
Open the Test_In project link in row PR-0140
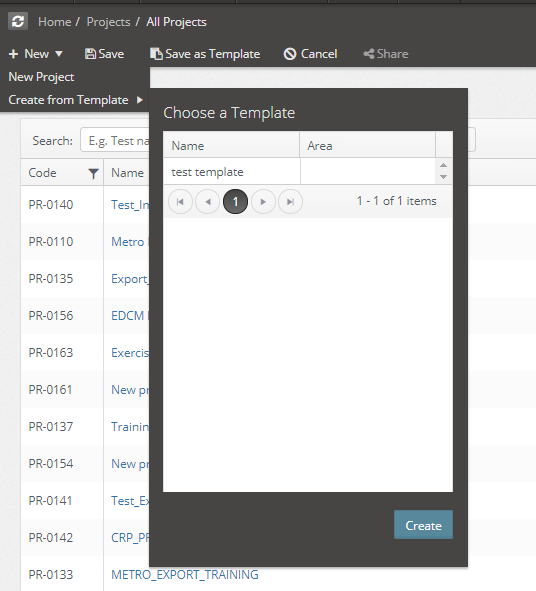click(x=130, y=205)
